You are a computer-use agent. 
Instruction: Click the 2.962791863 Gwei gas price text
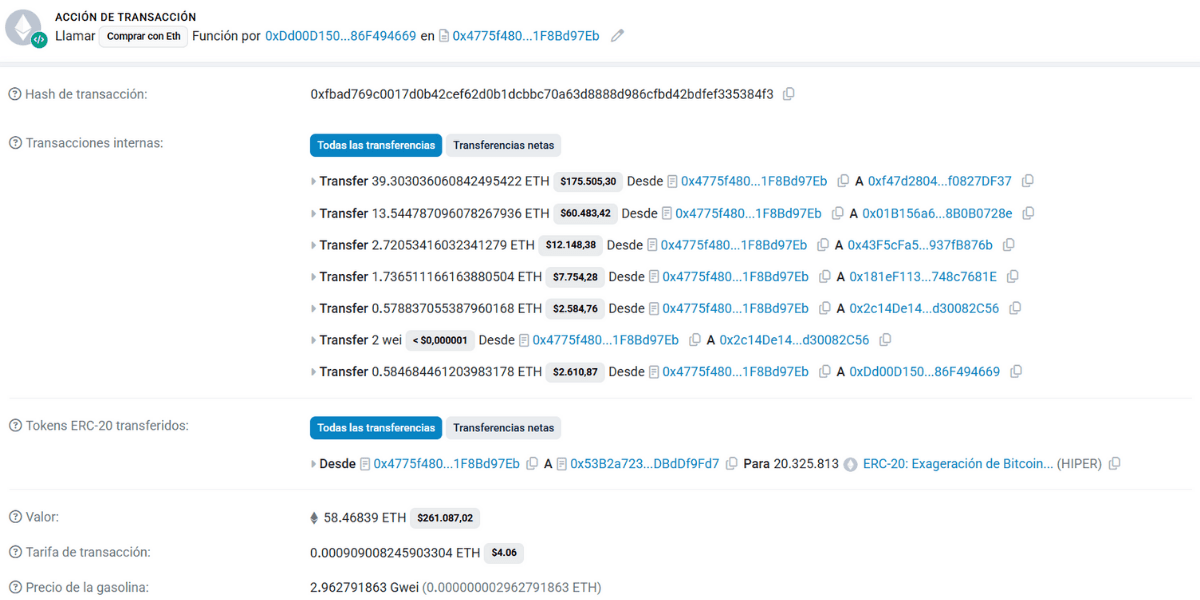point(364,587)
